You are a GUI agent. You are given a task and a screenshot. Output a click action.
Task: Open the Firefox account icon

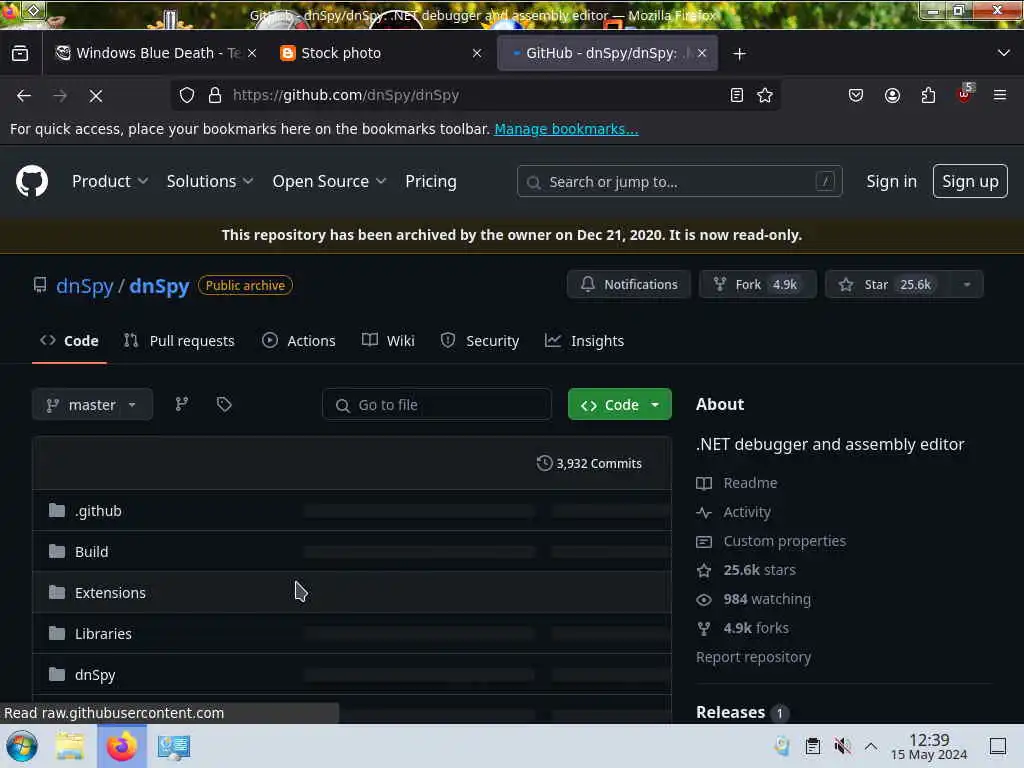point(892,95)
